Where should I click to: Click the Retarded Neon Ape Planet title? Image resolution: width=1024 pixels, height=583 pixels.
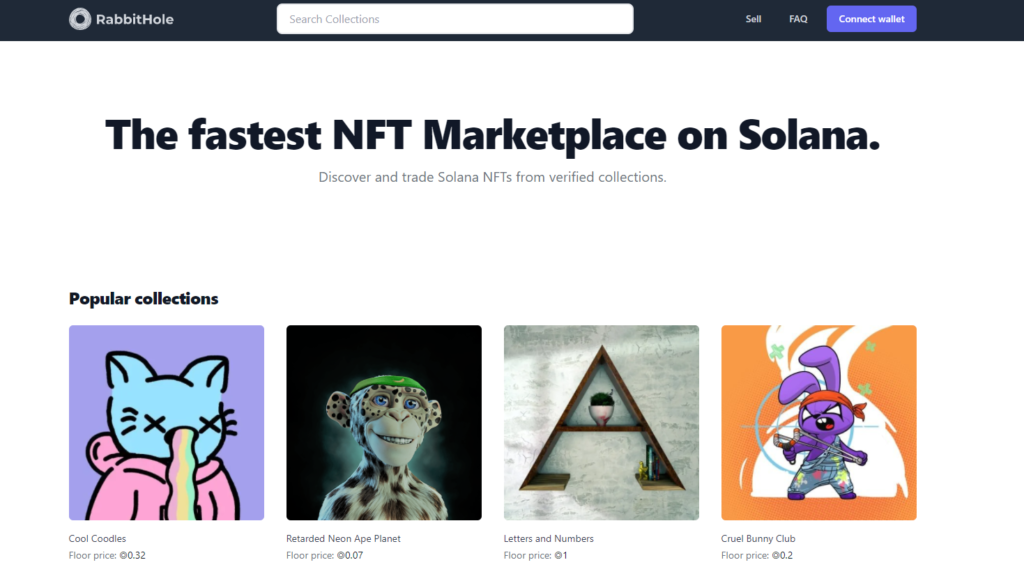tap(343, 538)
